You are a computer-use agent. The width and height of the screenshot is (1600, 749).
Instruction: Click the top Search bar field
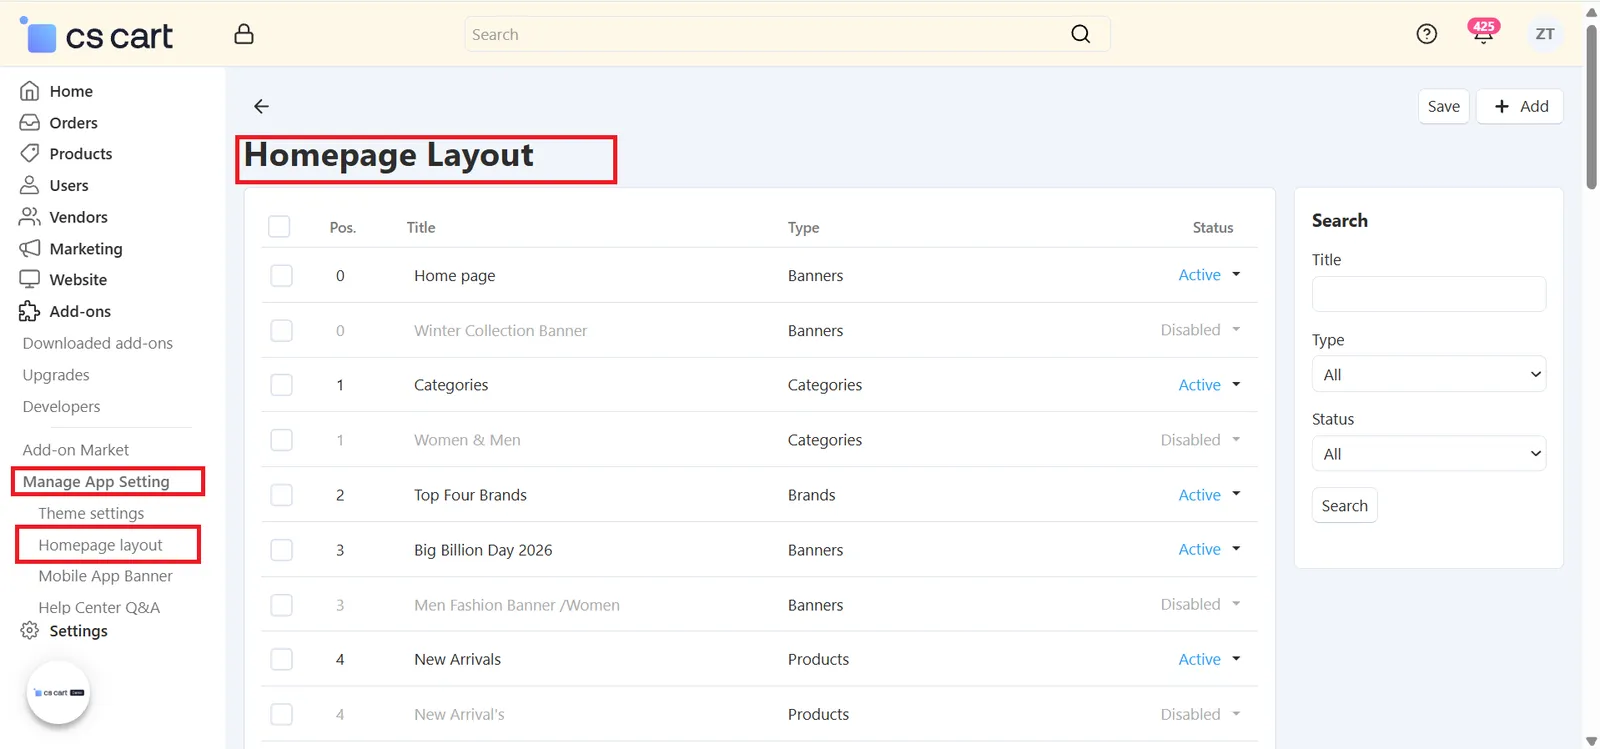(787, 34)
